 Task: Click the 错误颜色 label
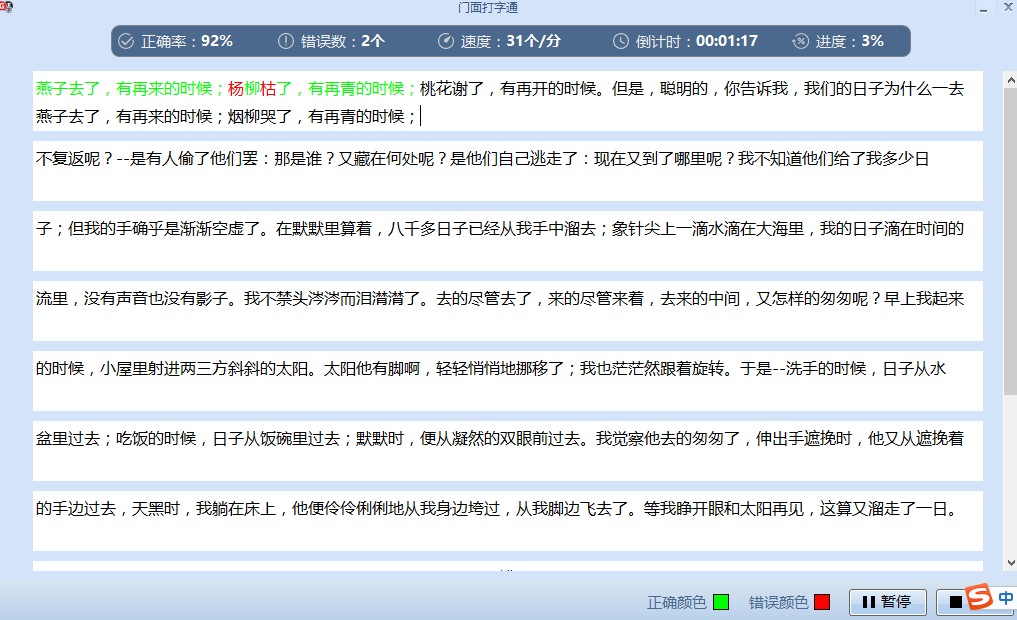coord(778,602)
